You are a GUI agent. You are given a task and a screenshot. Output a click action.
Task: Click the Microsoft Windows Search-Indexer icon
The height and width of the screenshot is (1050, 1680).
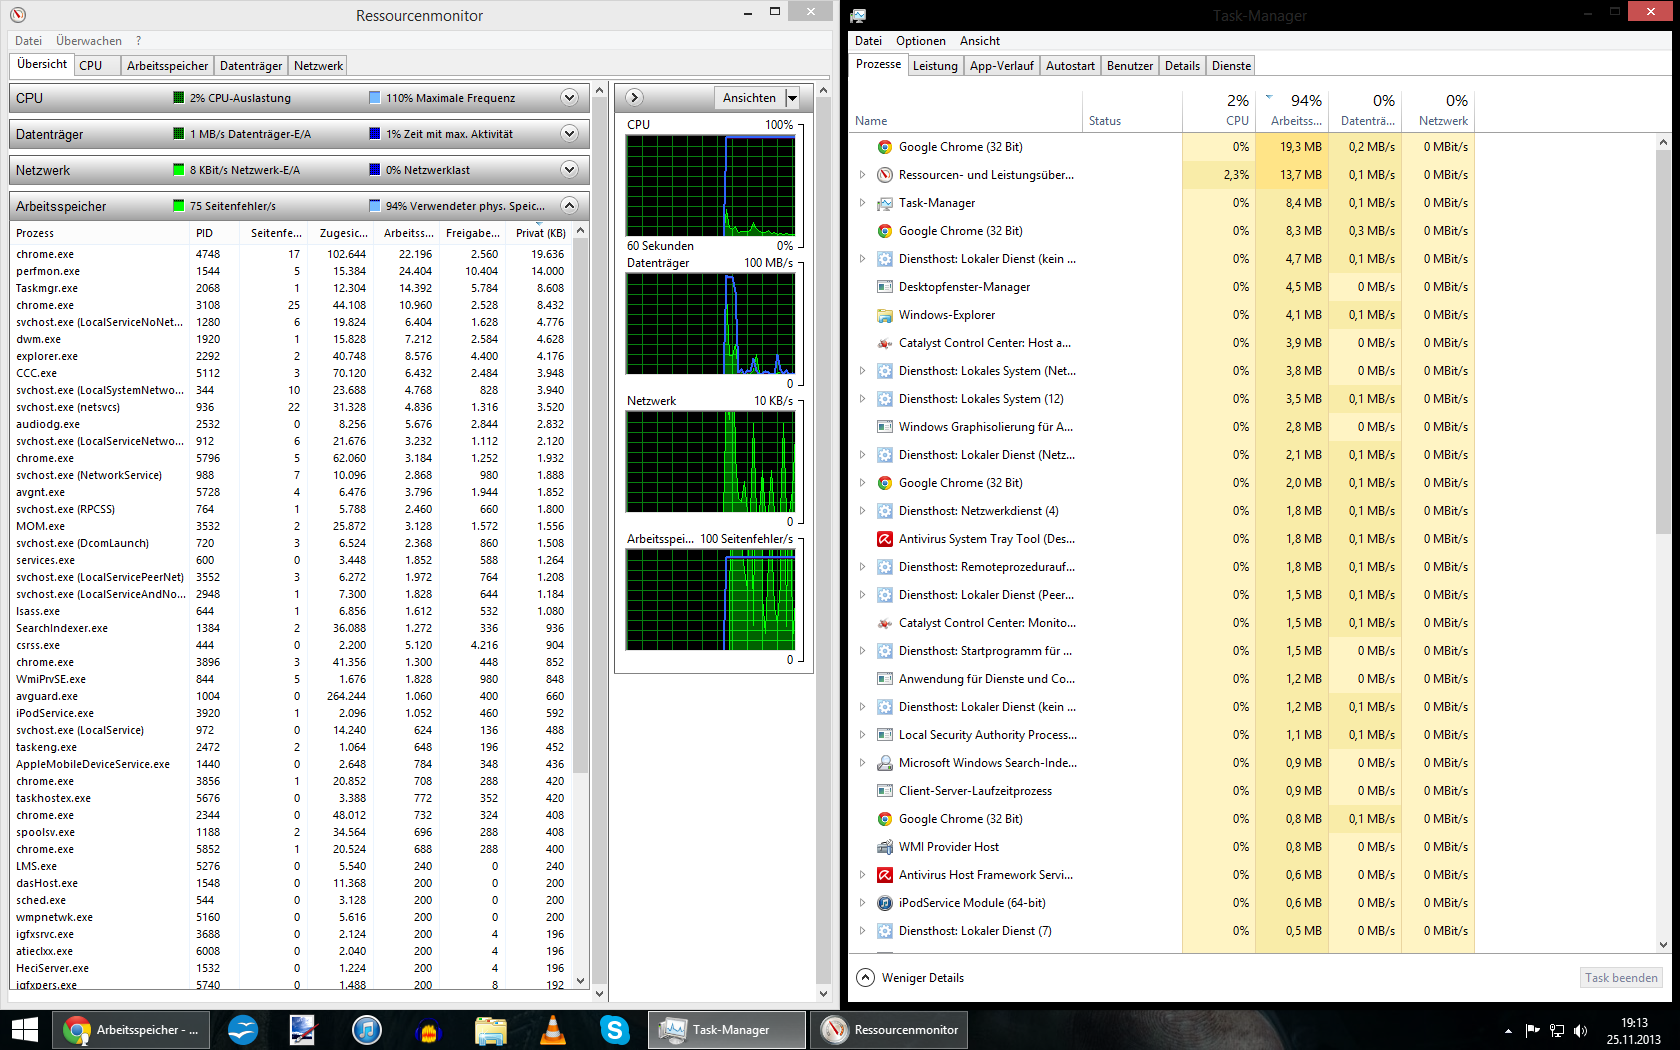(884, 763)
